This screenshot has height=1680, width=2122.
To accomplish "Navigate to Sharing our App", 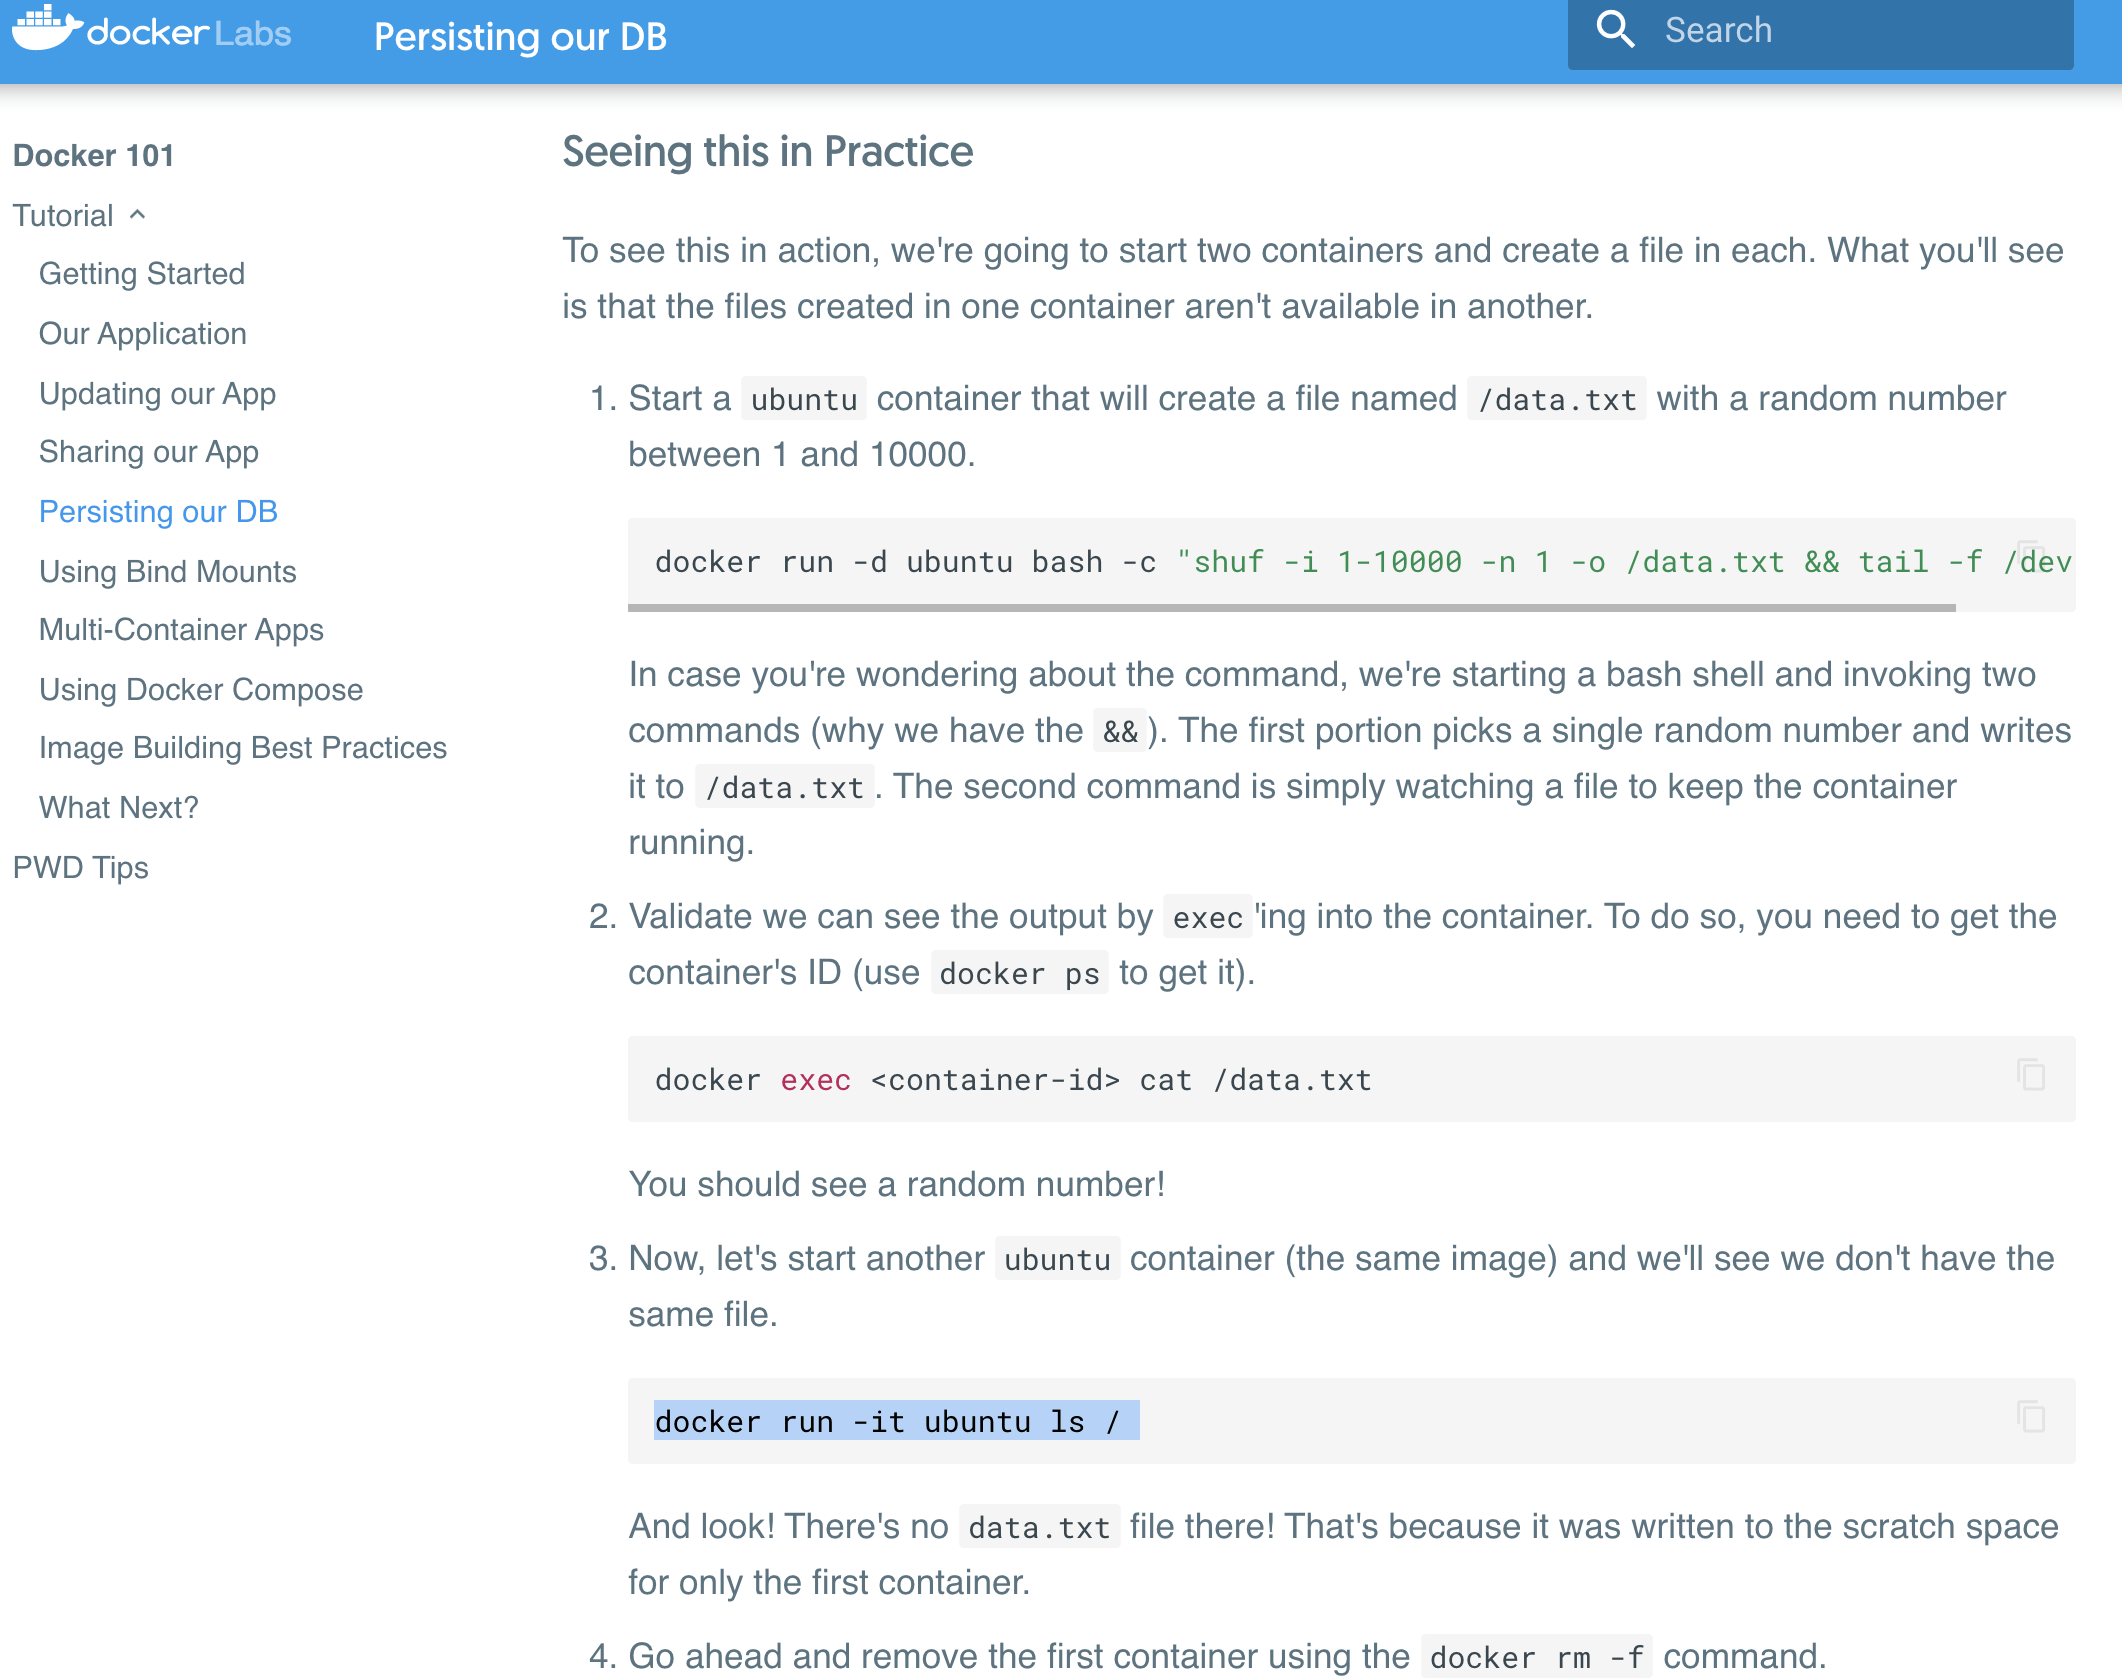I will click(x=149, y=452).
